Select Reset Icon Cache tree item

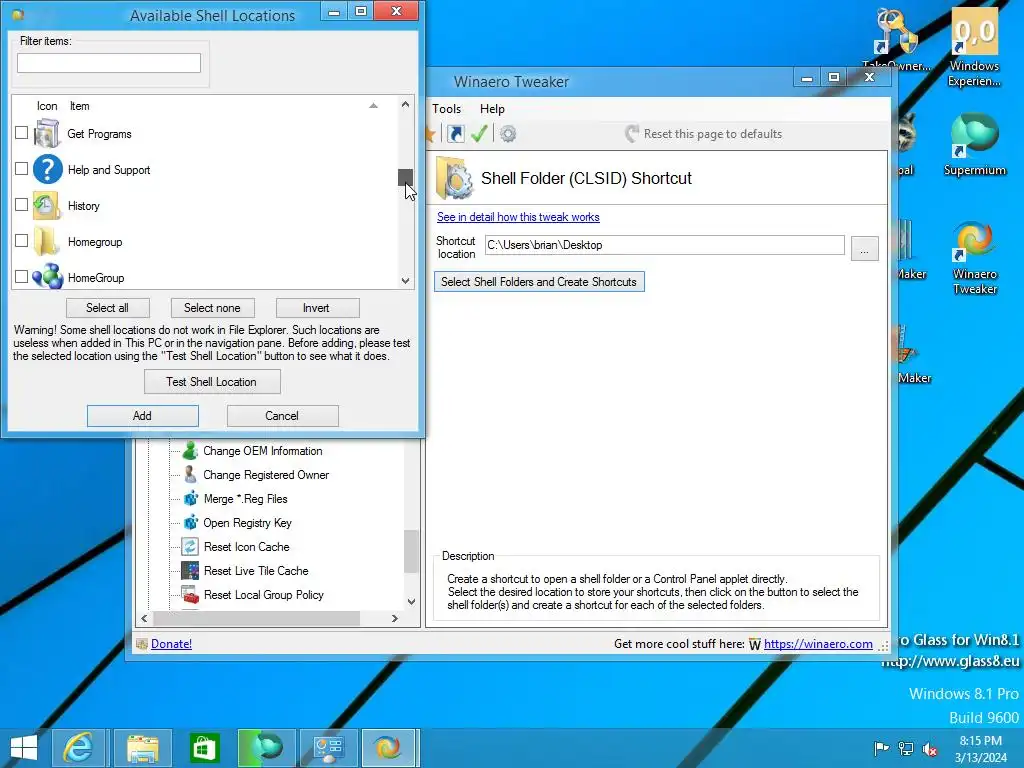point(246,547)
